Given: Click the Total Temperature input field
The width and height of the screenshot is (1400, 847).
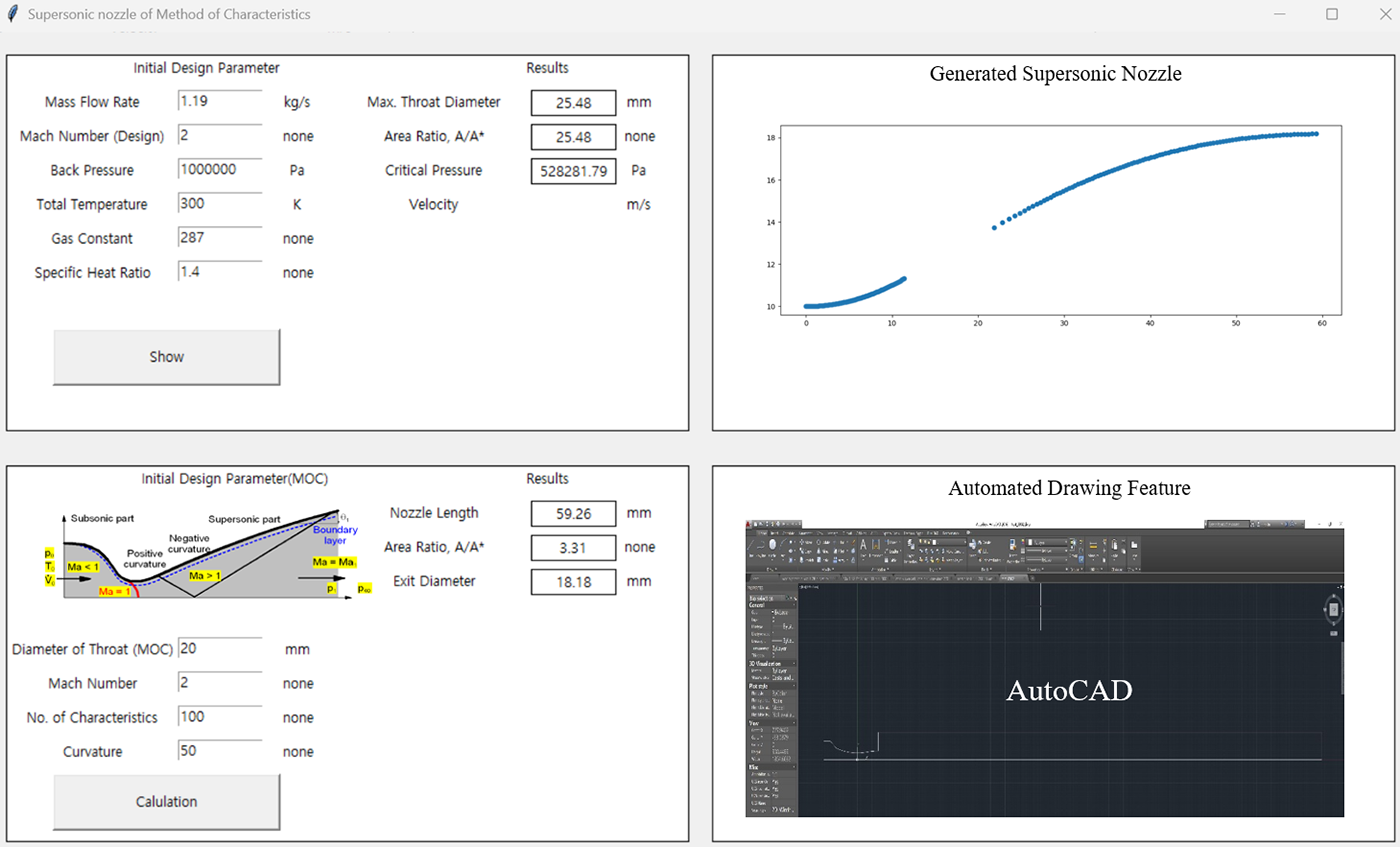Looking at the screenshot, I should click(x=220, y=203).
